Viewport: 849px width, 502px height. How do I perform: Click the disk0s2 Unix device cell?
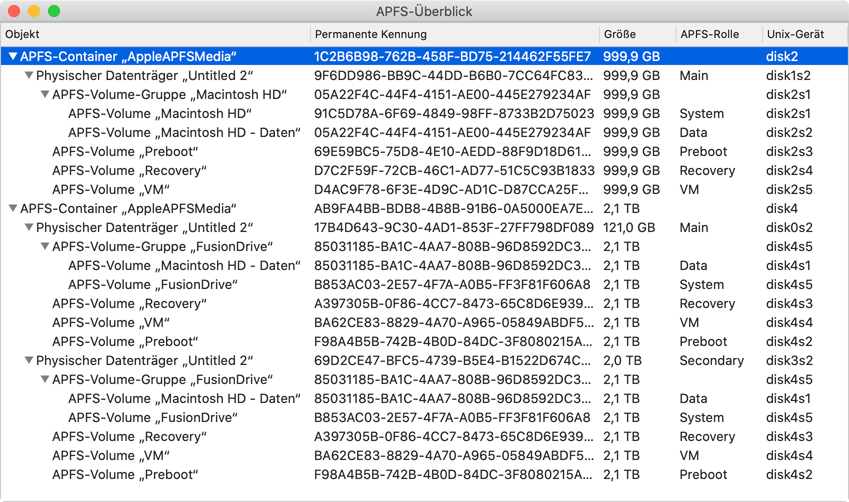(x=788, y=227)
